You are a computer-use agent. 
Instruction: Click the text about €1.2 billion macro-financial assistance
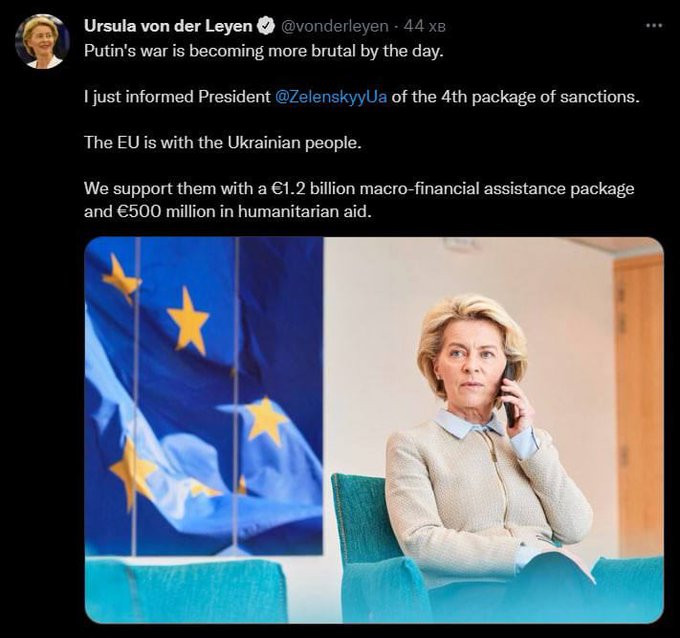[x=359, y=189]
